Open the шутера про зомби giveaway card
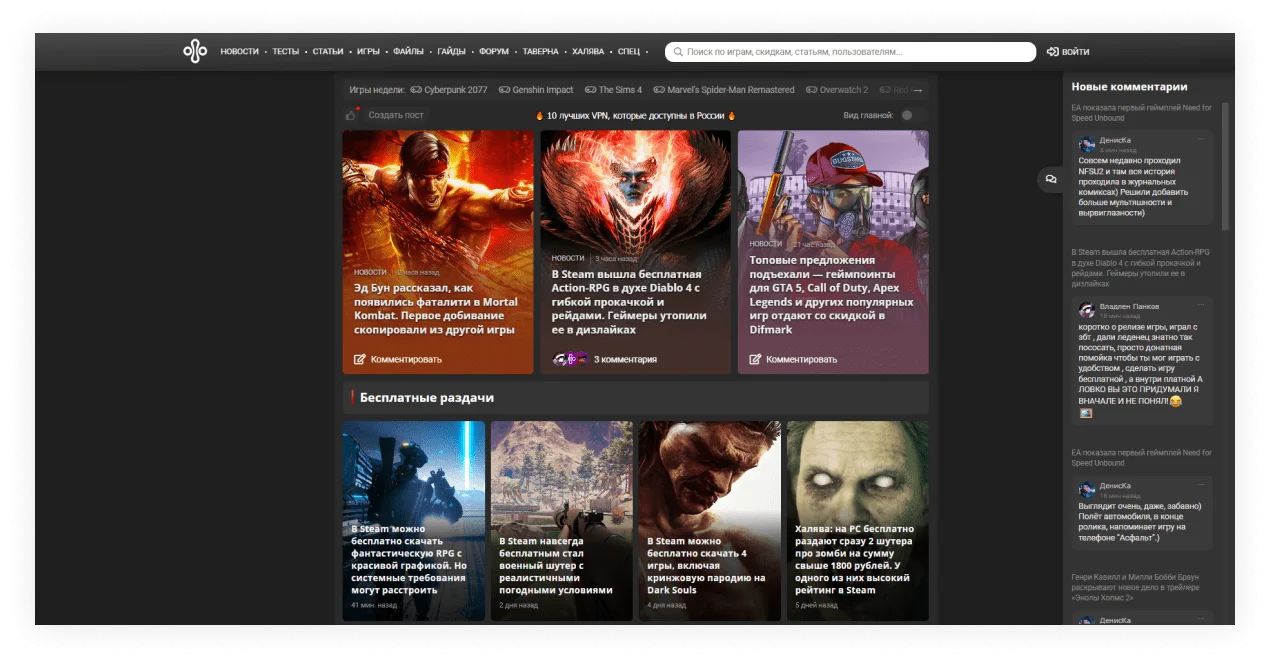The height and width of the screenshot is (662, 1270). click(858, 521)
